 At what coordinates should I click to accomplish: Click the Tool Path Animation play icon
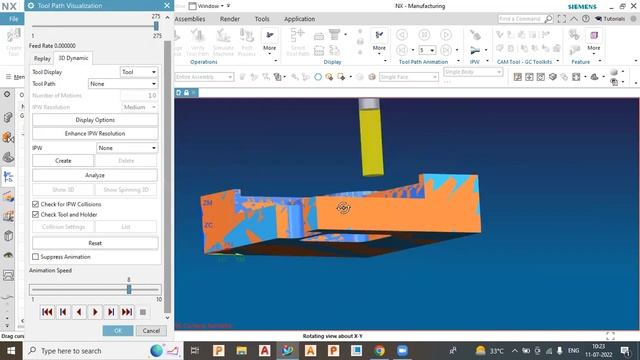[x=446, y=35]
